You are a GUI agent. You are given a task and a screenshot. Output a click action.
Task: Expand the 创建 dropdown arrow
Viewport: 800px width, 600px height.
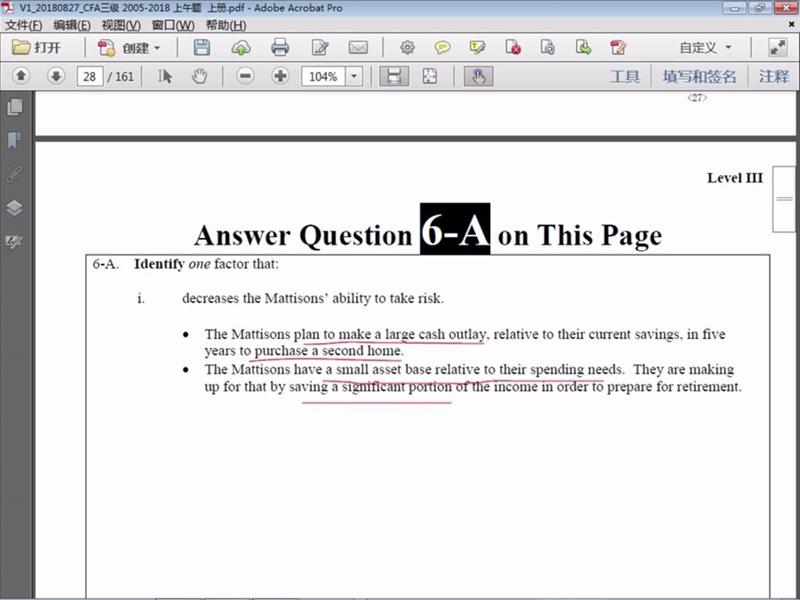click(157, 48)
